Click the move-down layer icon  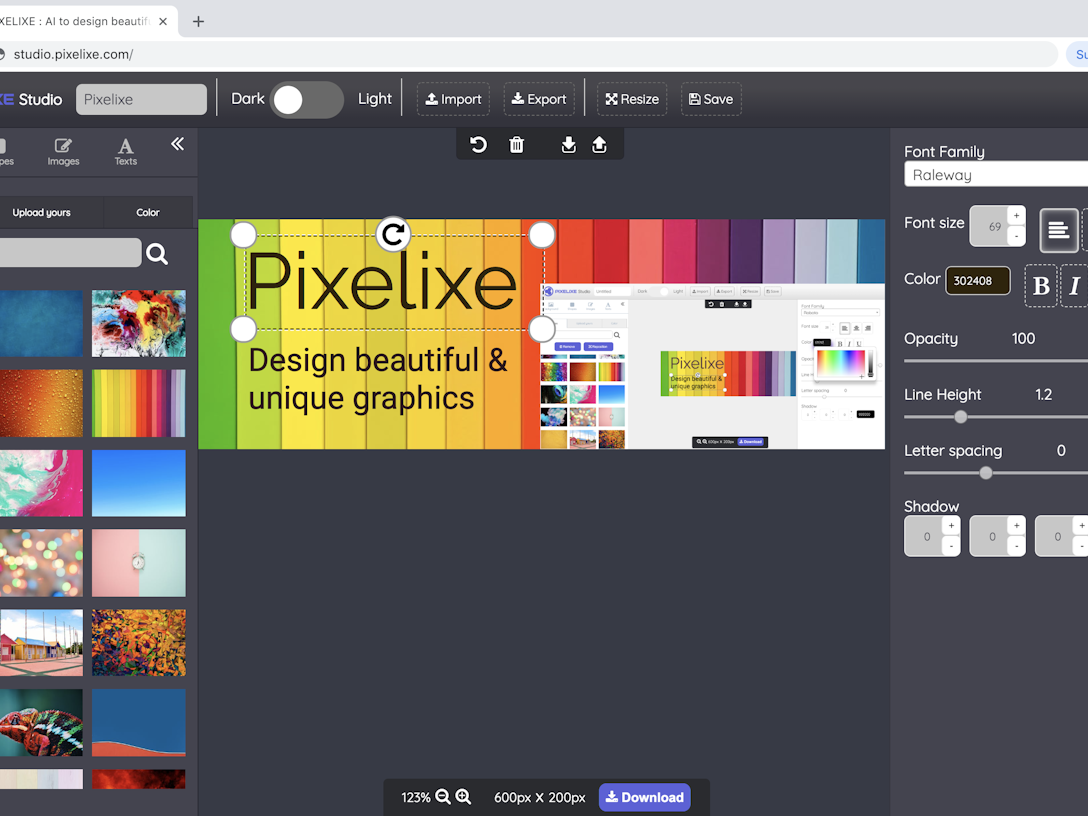(568, 145)
